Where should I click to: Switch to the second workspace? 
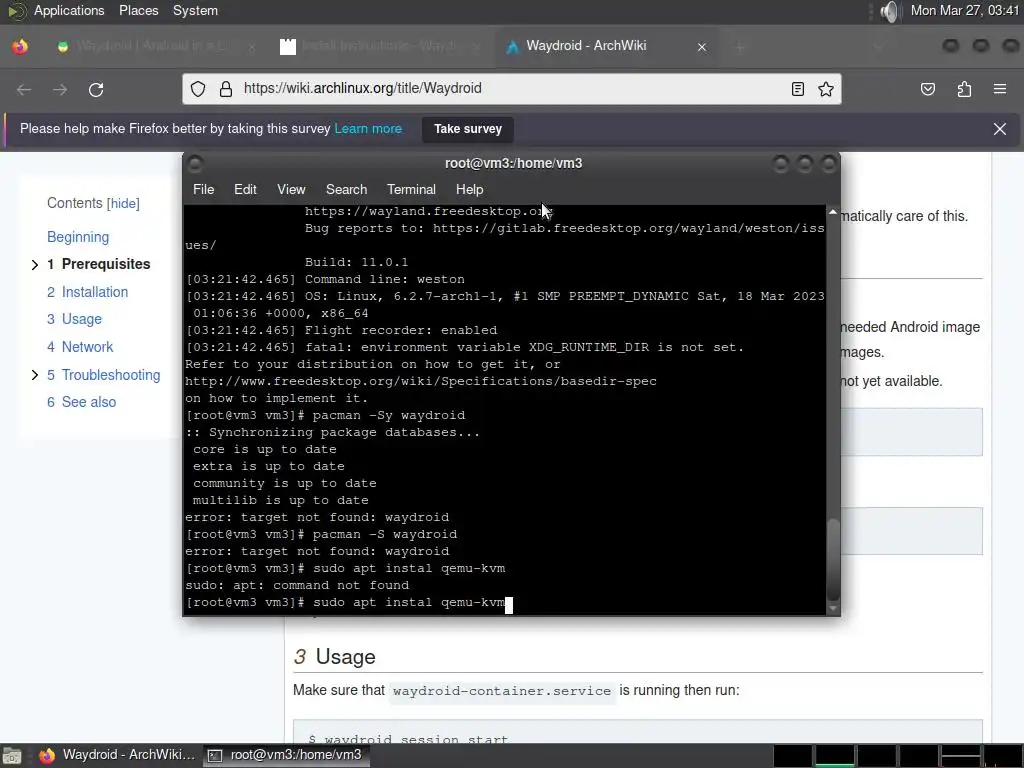point(835,756)
